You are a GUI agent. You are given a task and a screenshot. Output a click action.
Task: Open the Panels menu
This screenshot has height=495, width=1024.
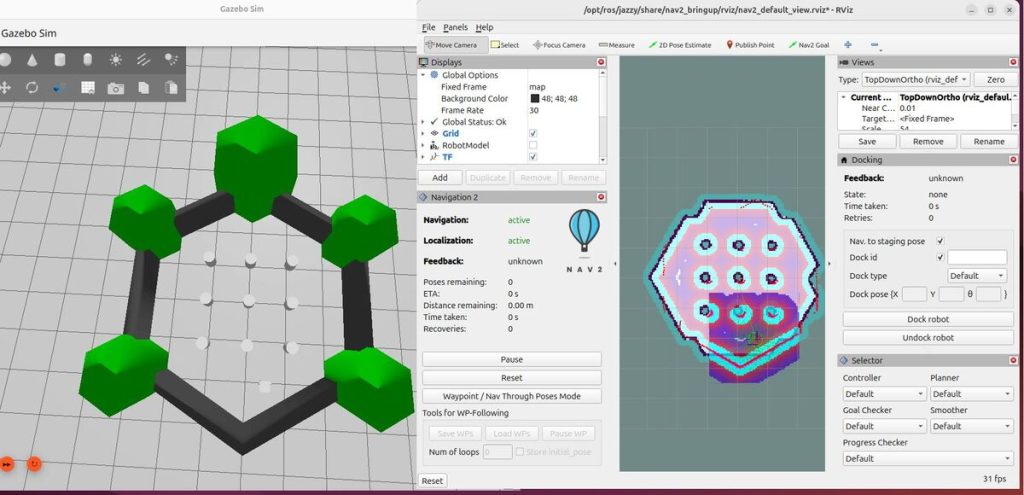point(455,27)
